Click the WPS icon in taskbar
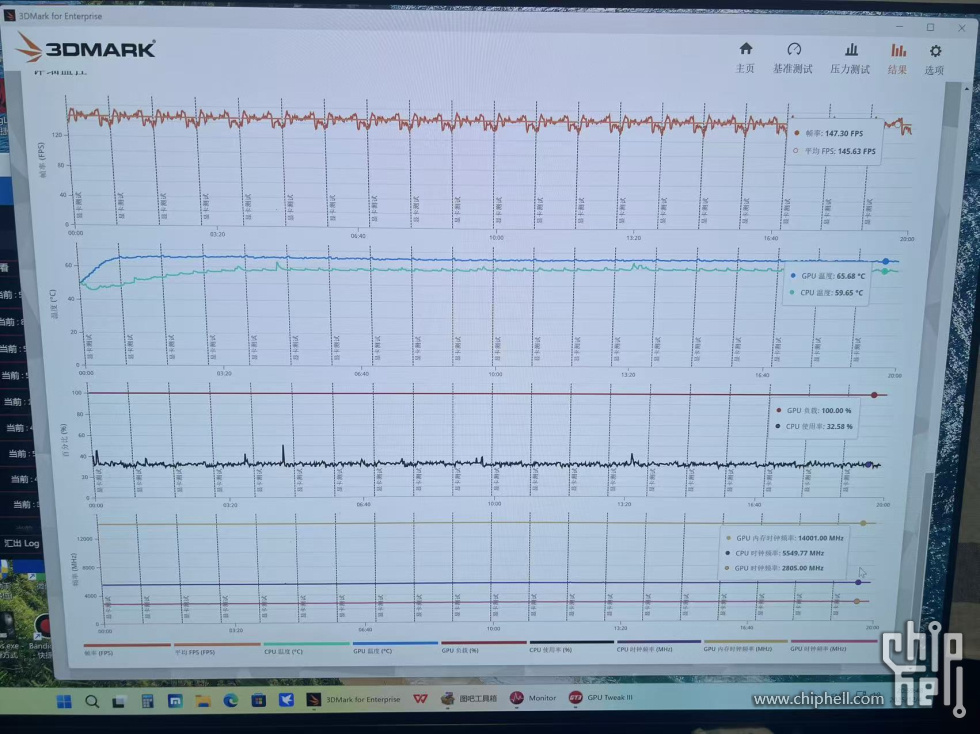Image resolution: width=980 pixels, height=734 pixels. pos(419,698)
